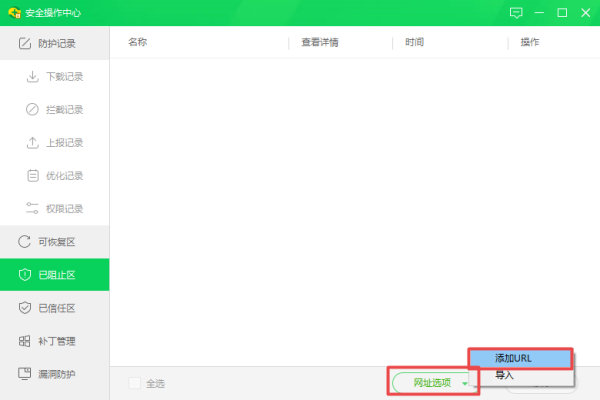Click the 补丁管理 grid icon

[24, 341]
